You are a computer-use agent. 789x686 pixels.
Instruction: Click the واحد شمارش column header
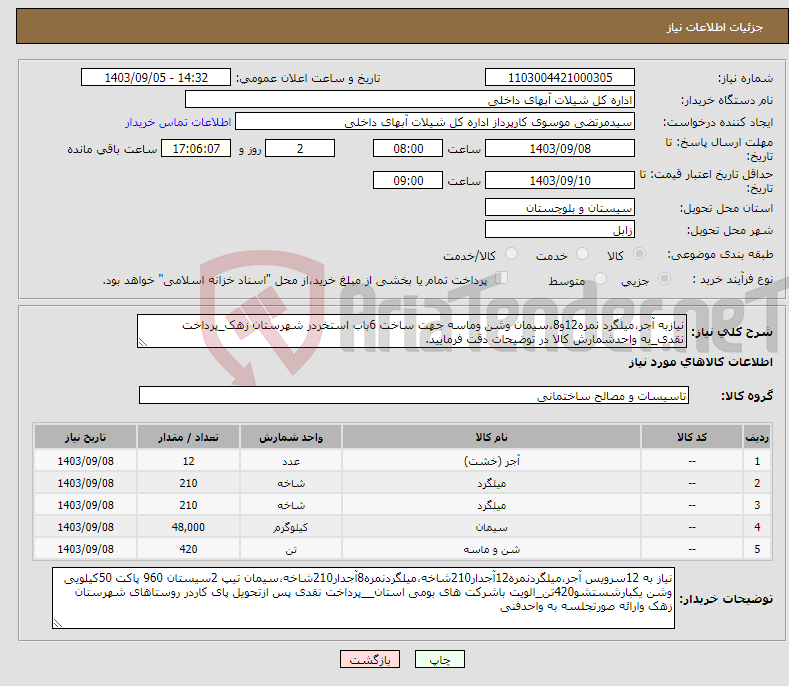291,437
